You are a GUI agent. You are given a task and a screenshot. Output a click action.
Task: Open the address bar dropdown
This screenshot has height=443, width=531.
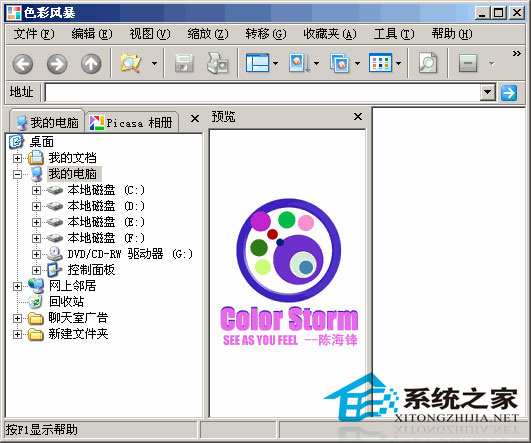point(488,92)
